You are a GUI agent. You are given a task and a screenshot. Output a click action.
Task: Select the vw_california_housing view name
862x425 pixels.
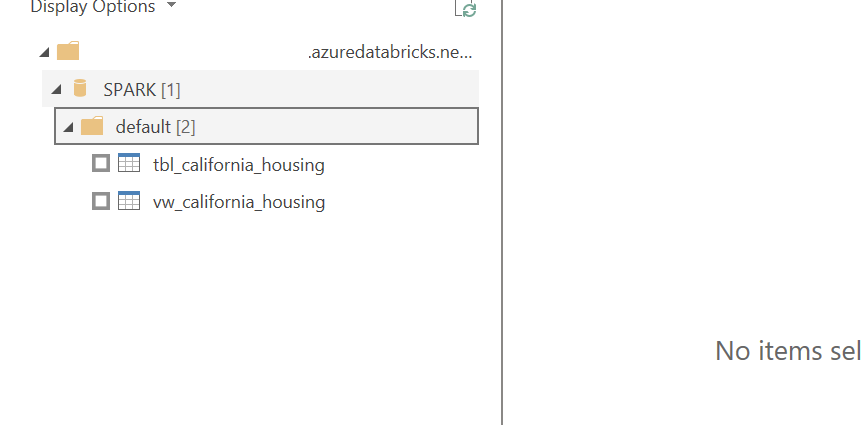(x=239, y=202)
